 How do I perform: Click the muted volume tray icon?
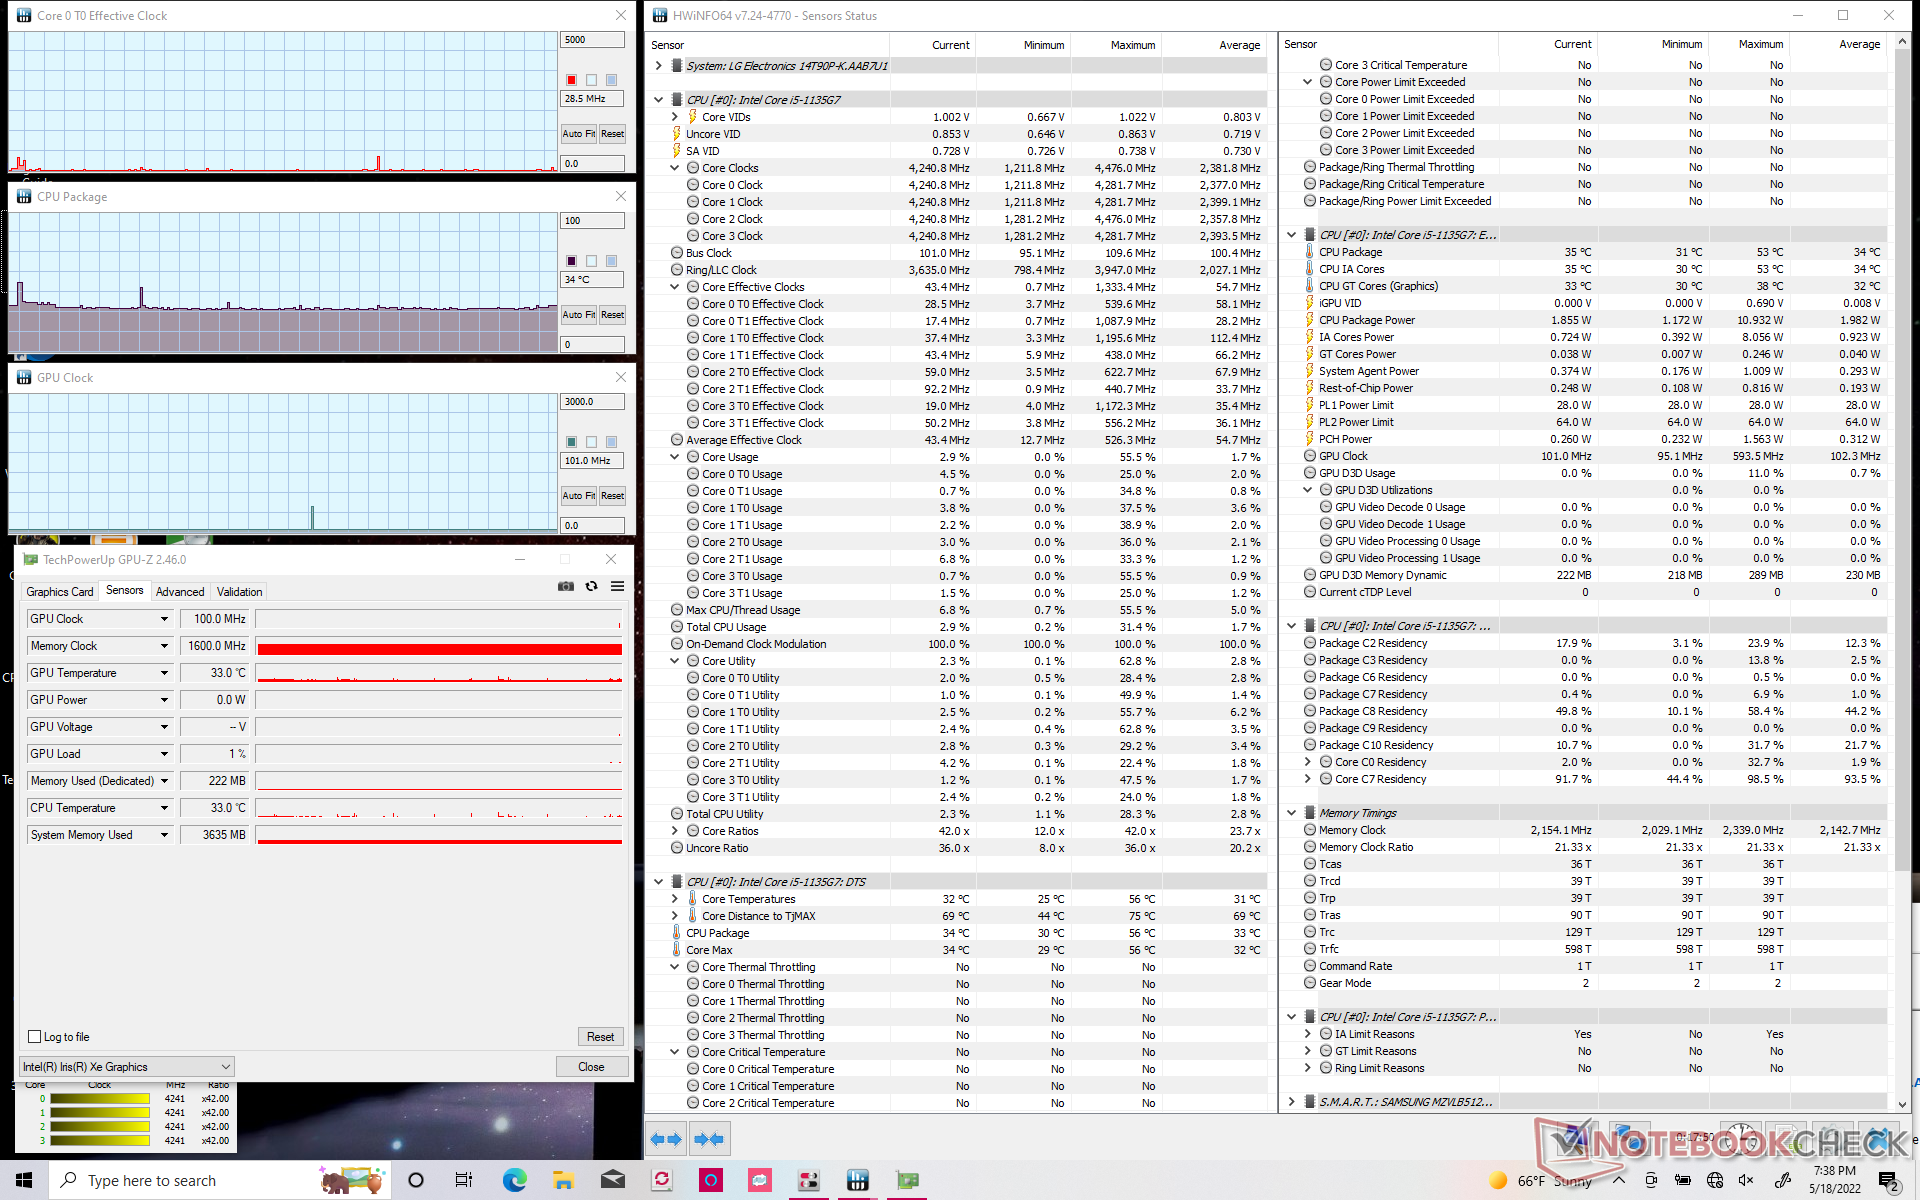[1746, 1180]
